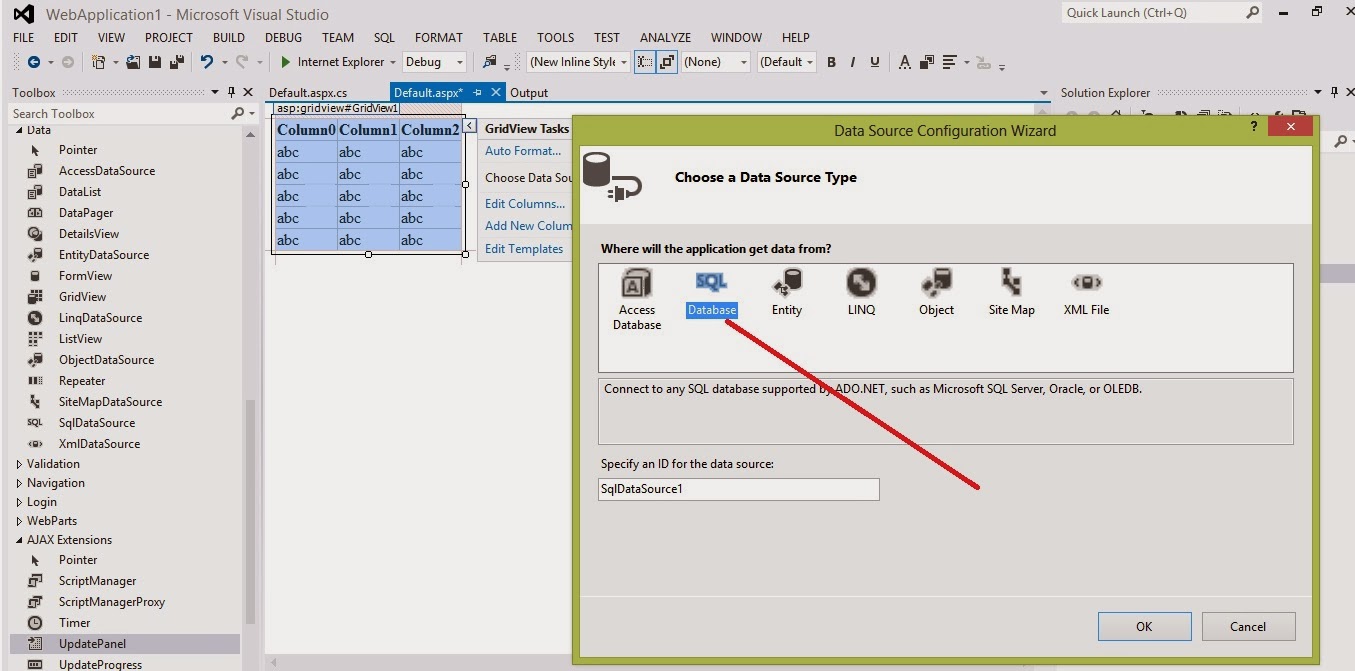Open the (None) target rule dropdown
1355x671 pixels.
715,62
